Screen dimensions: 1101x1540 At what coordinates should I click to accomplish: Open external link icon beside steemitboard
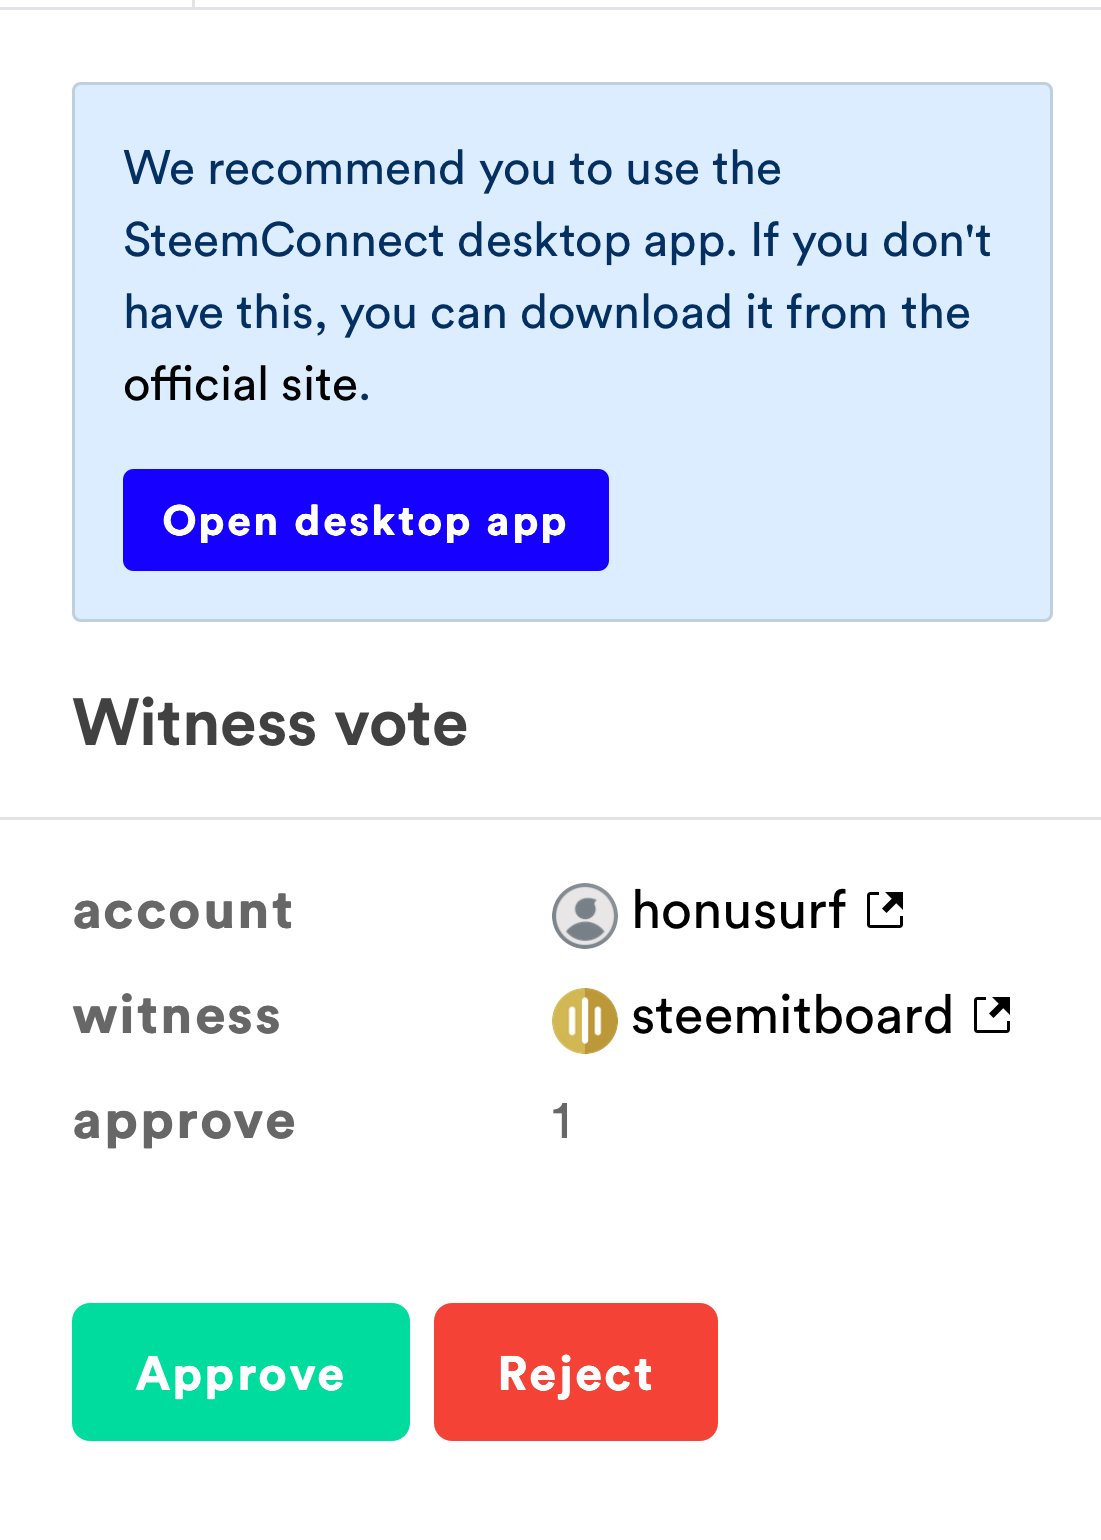pos(992,1015)
